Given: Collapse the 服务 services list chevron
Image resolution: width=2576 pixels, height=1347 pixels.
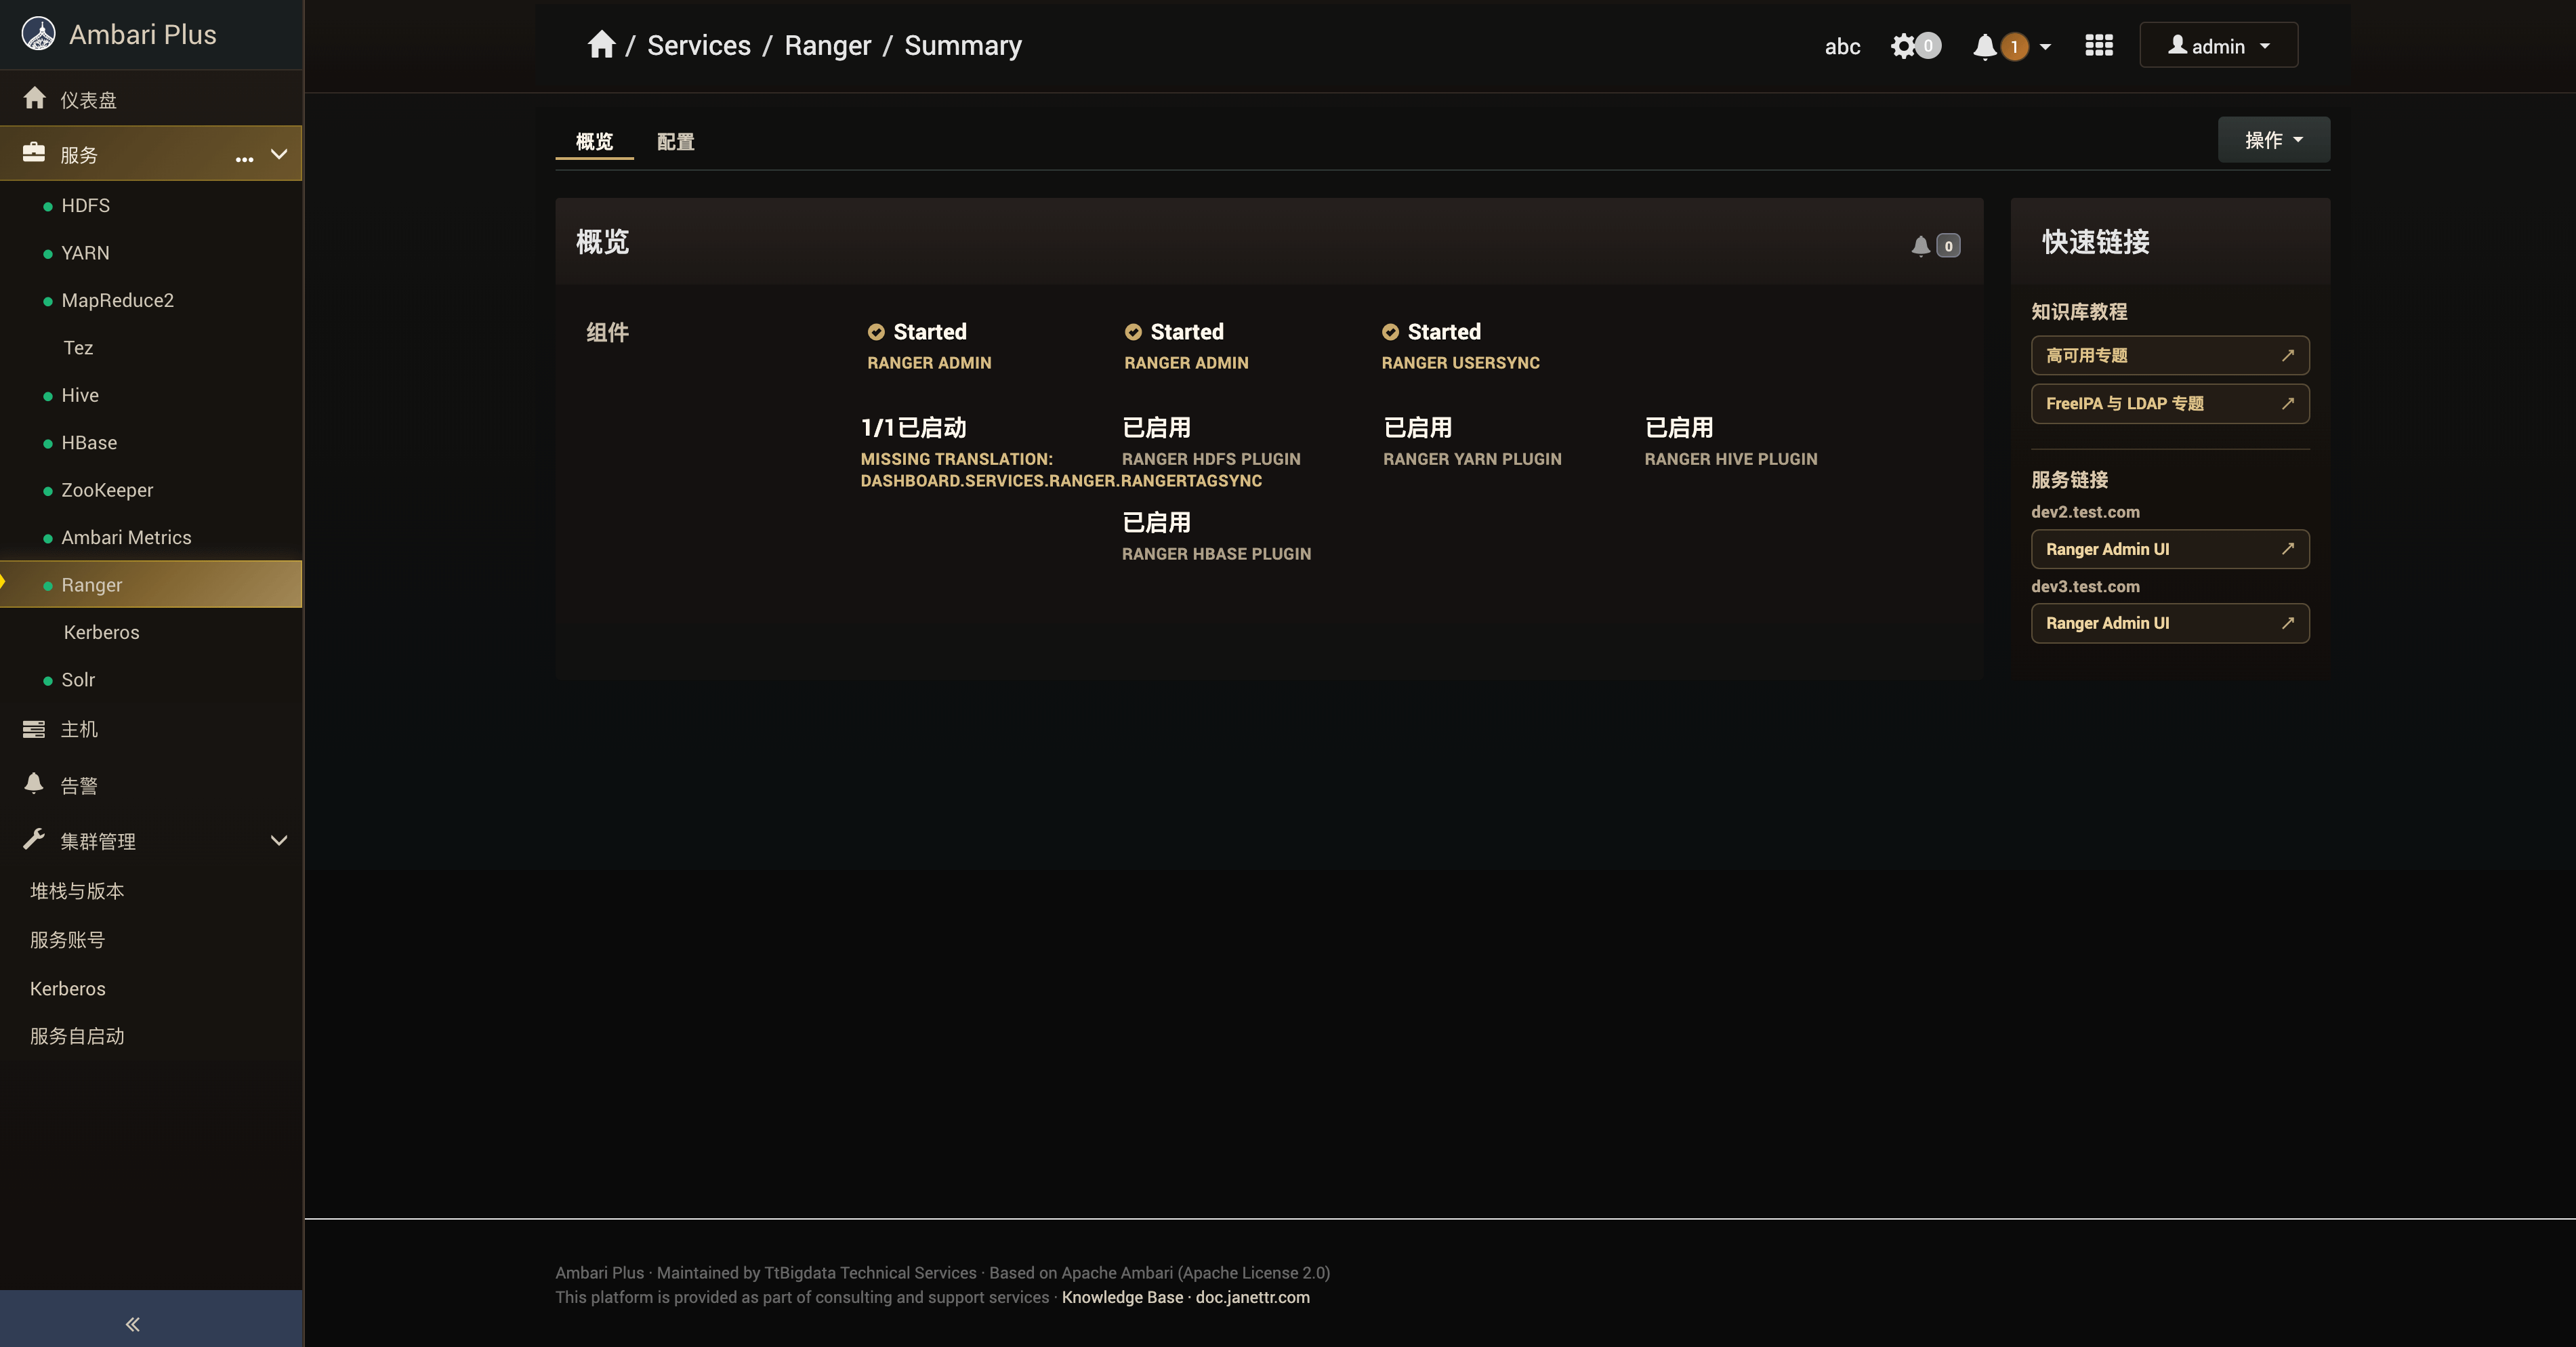Looking at the screenshot, I should [279, 154].
